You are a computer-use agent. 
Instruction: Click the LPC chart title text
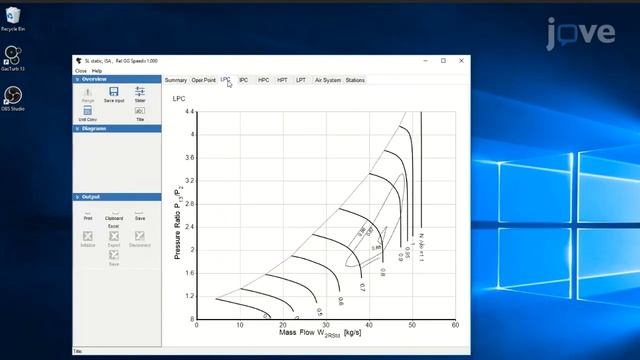(179, 99)
